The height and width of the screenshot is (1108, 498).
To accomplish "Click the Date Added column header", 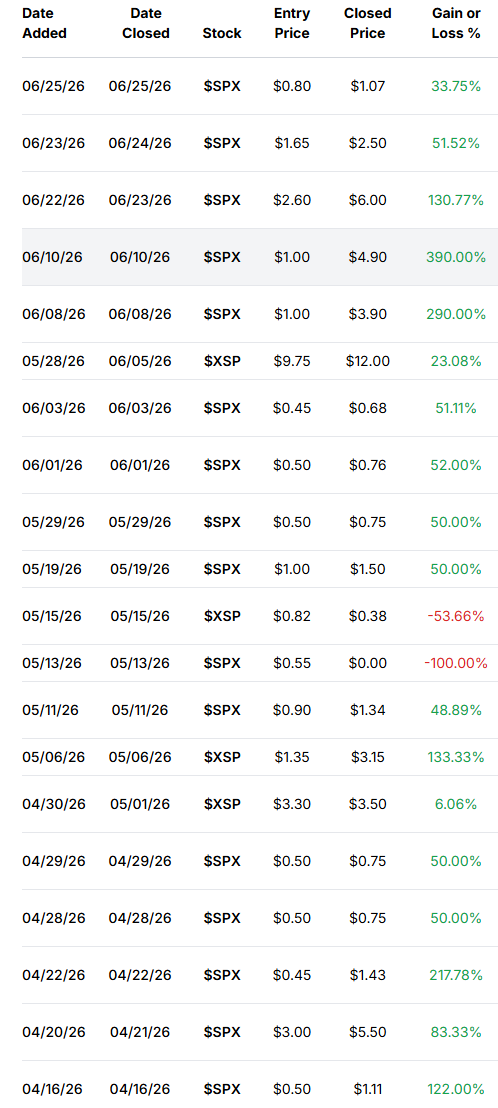I will coord(45,23).
